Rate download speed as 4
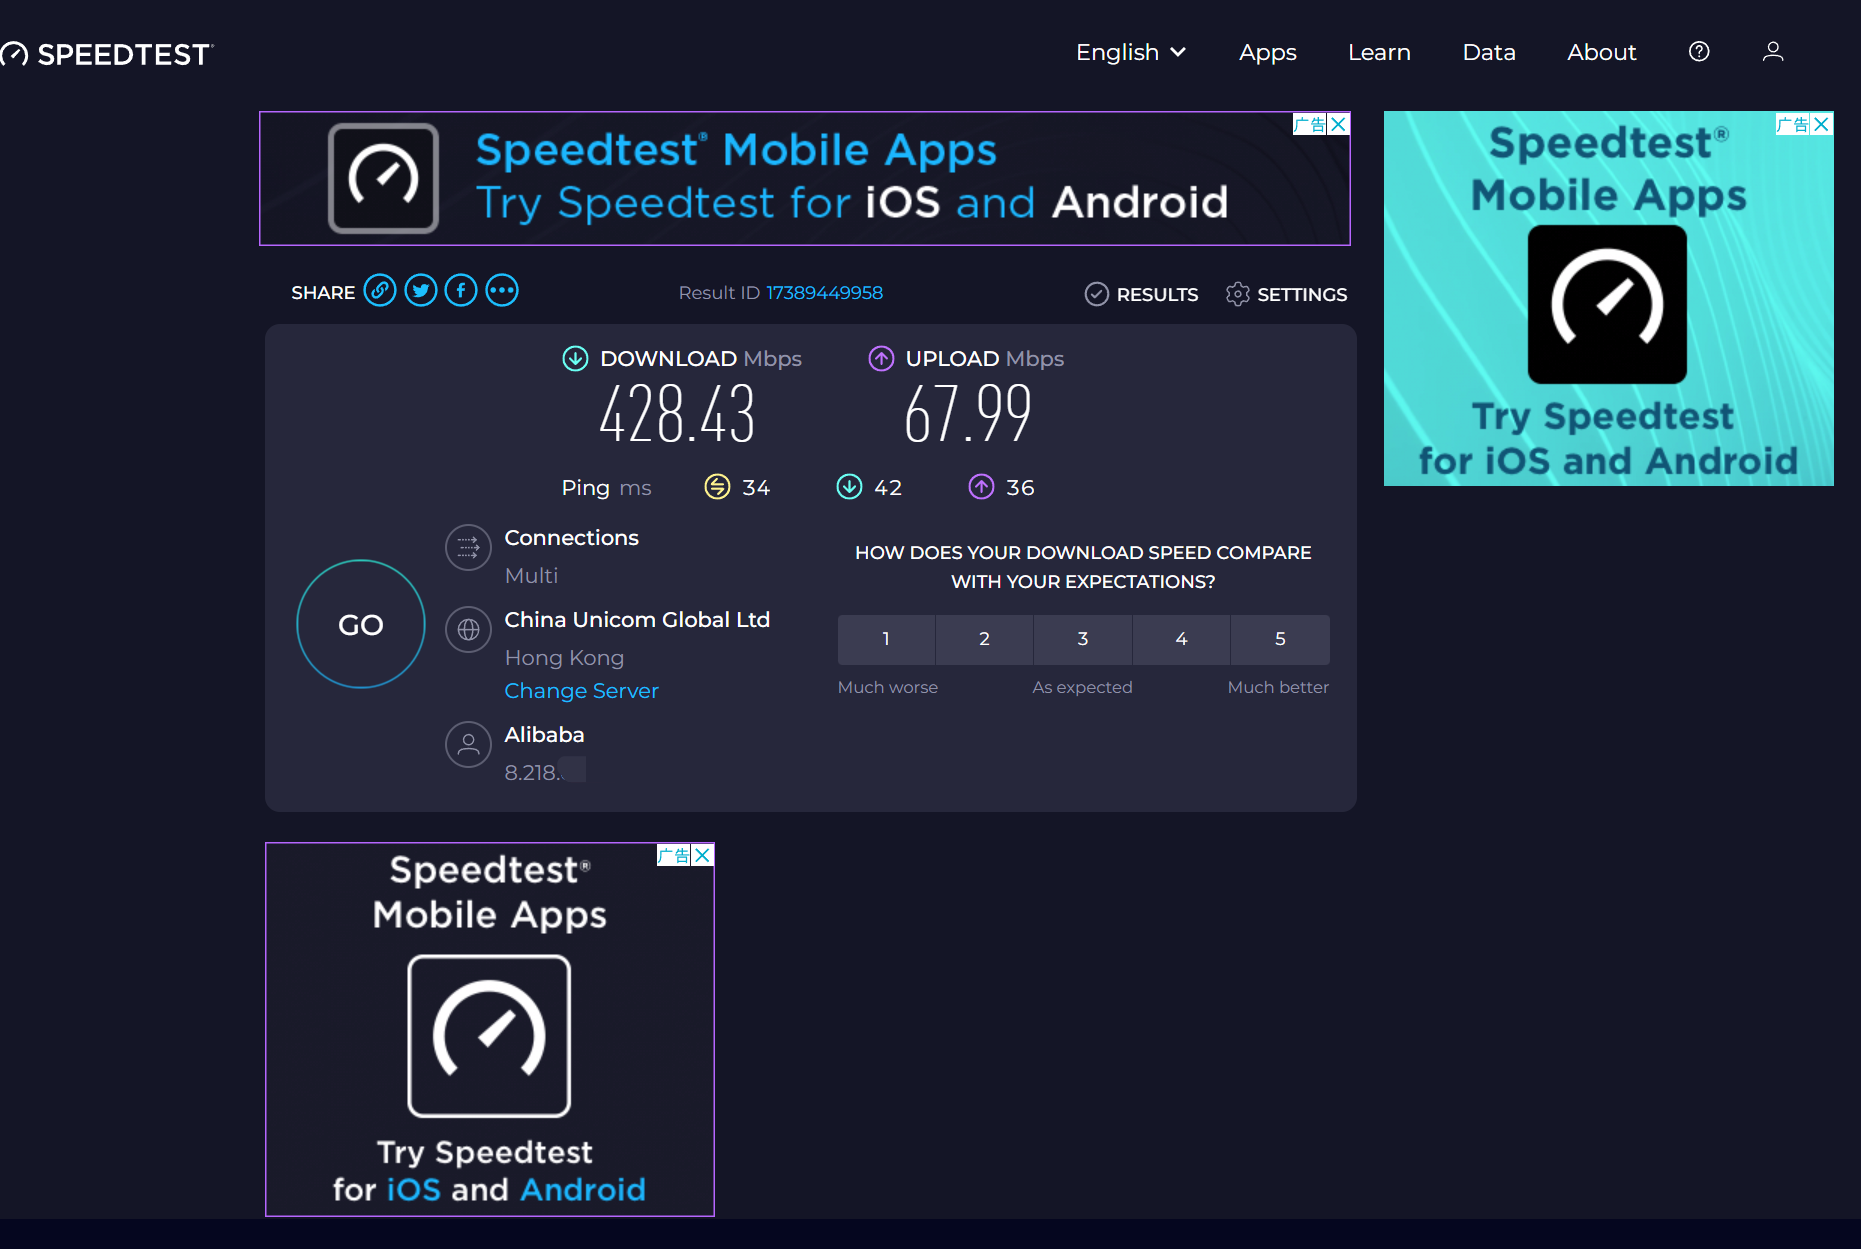The height and width of the screenshot is (1249, 1861). coord(1181,639)
